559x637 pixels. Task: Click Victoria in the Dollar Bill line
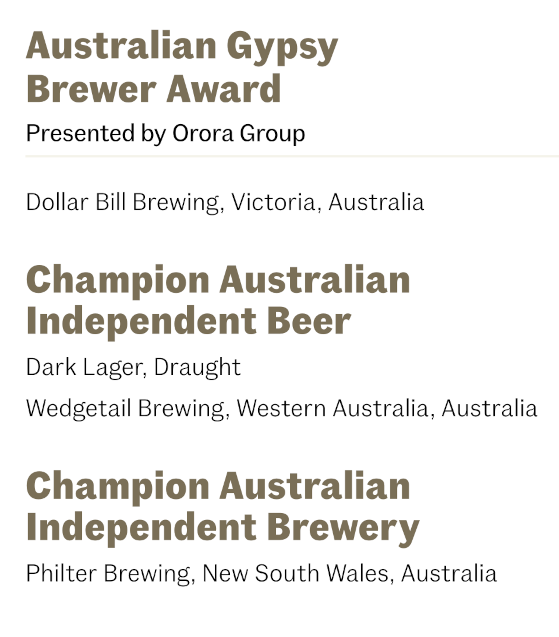(273, 202)
